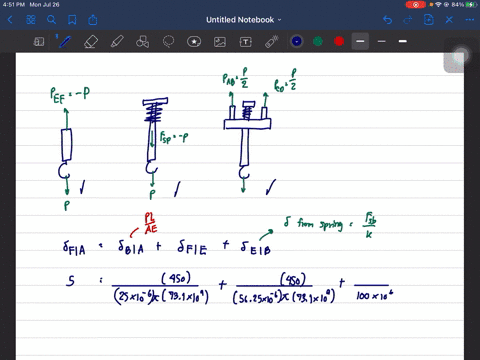Select the thickest selected stroke width

point(360,41)
